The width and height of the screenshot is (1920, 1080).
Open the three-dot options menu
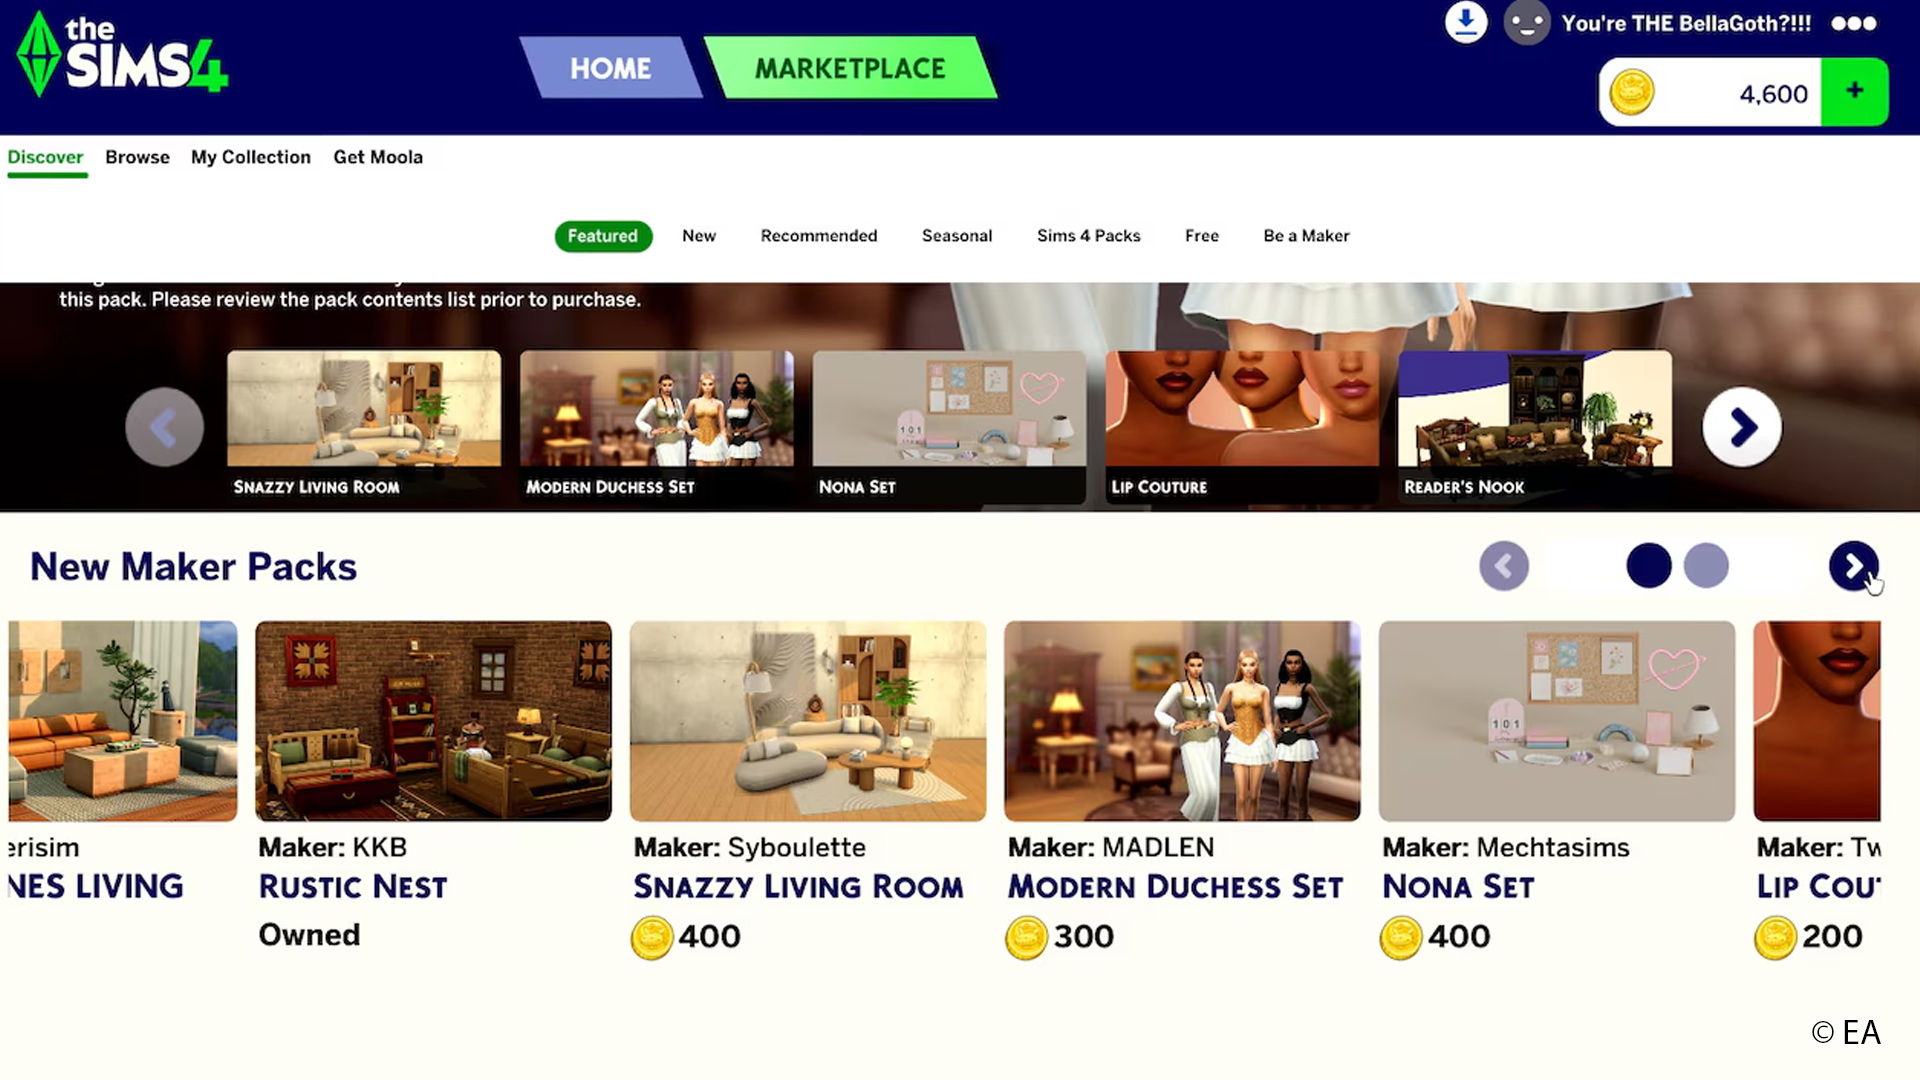click(x=1853, y=23)
